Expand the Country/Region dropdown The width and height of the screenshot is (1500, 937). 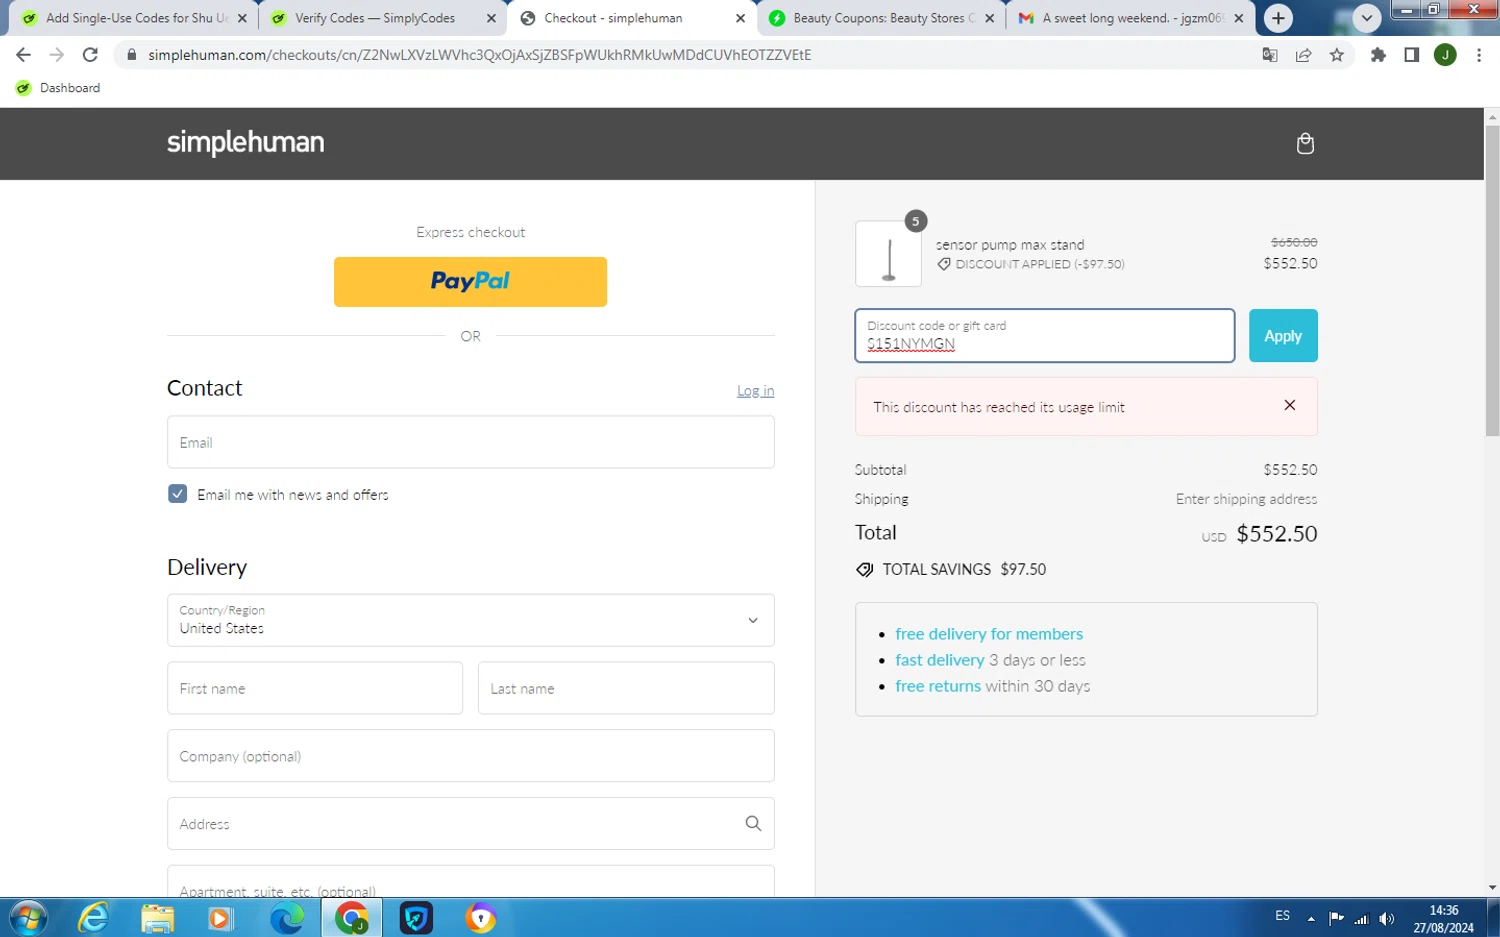470,620
